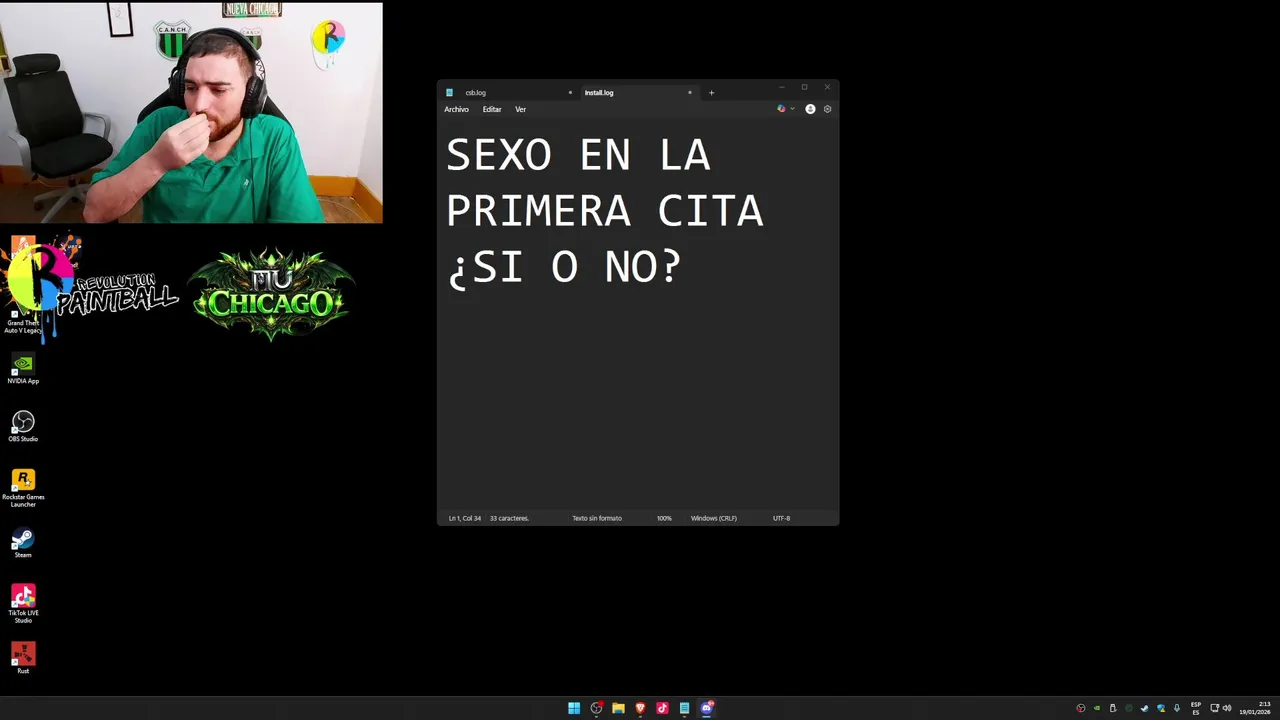Screen dimensions: 1280x720
Task: Open the ESP language indicator
Action: pyautogui.click(x=1196, y=708)
